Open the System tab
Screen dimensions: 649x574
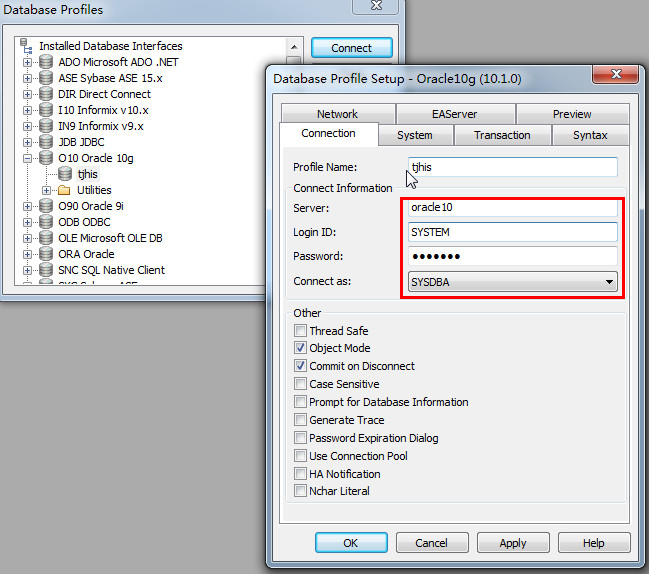click(x=415, y=135)
